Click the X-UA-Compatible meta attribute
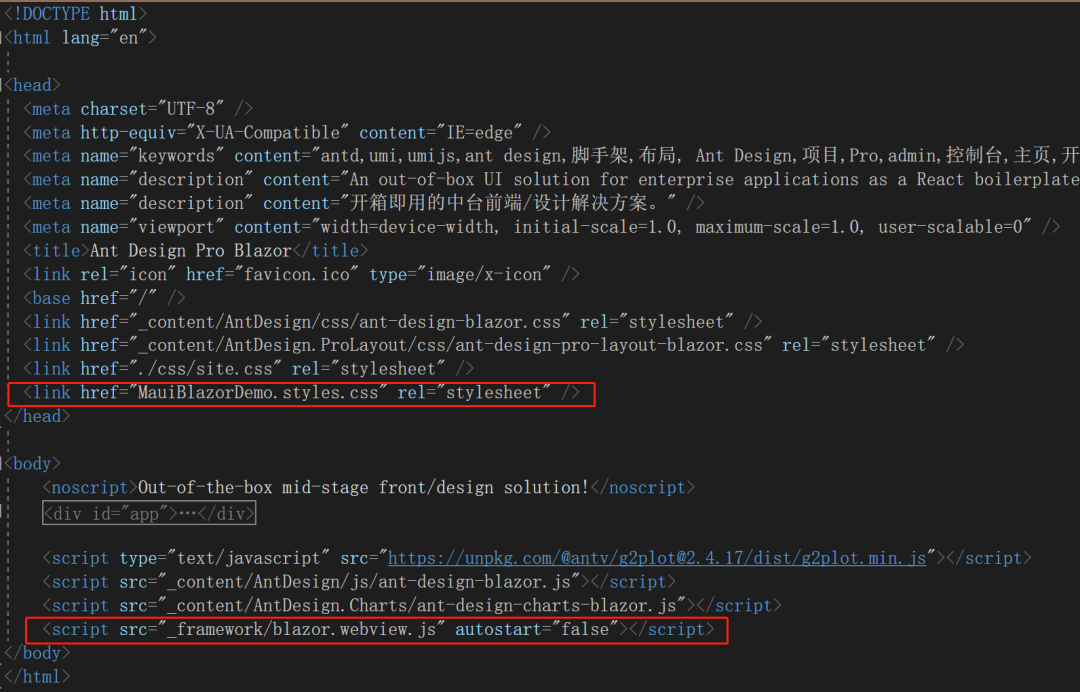Image resolution: width=1080 pixels, height=692 pixels. tap(256, 132)
